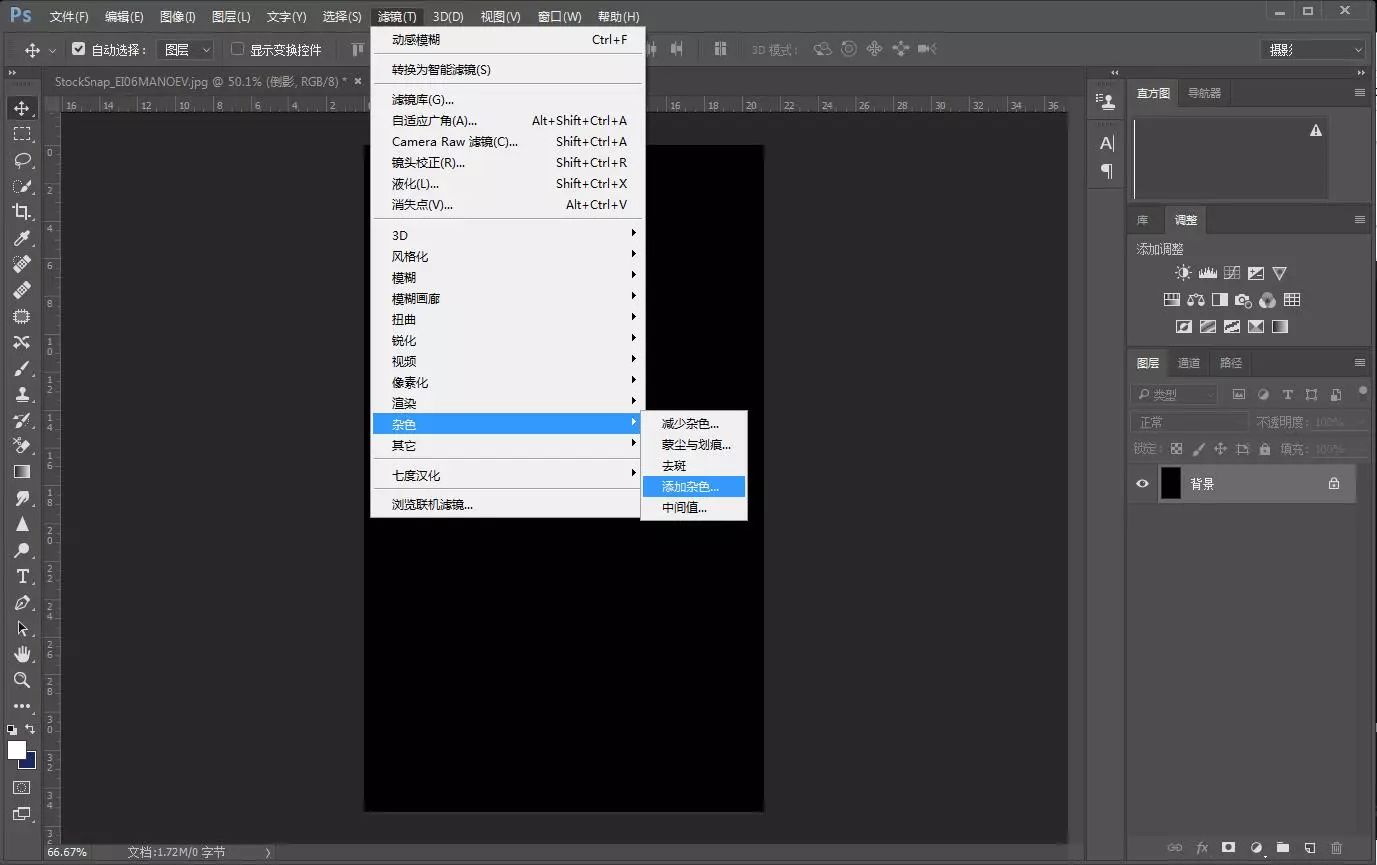
Task: Toggle the 自动选择 checkbox
Action: pyautogui.click(x=79, y=49)
